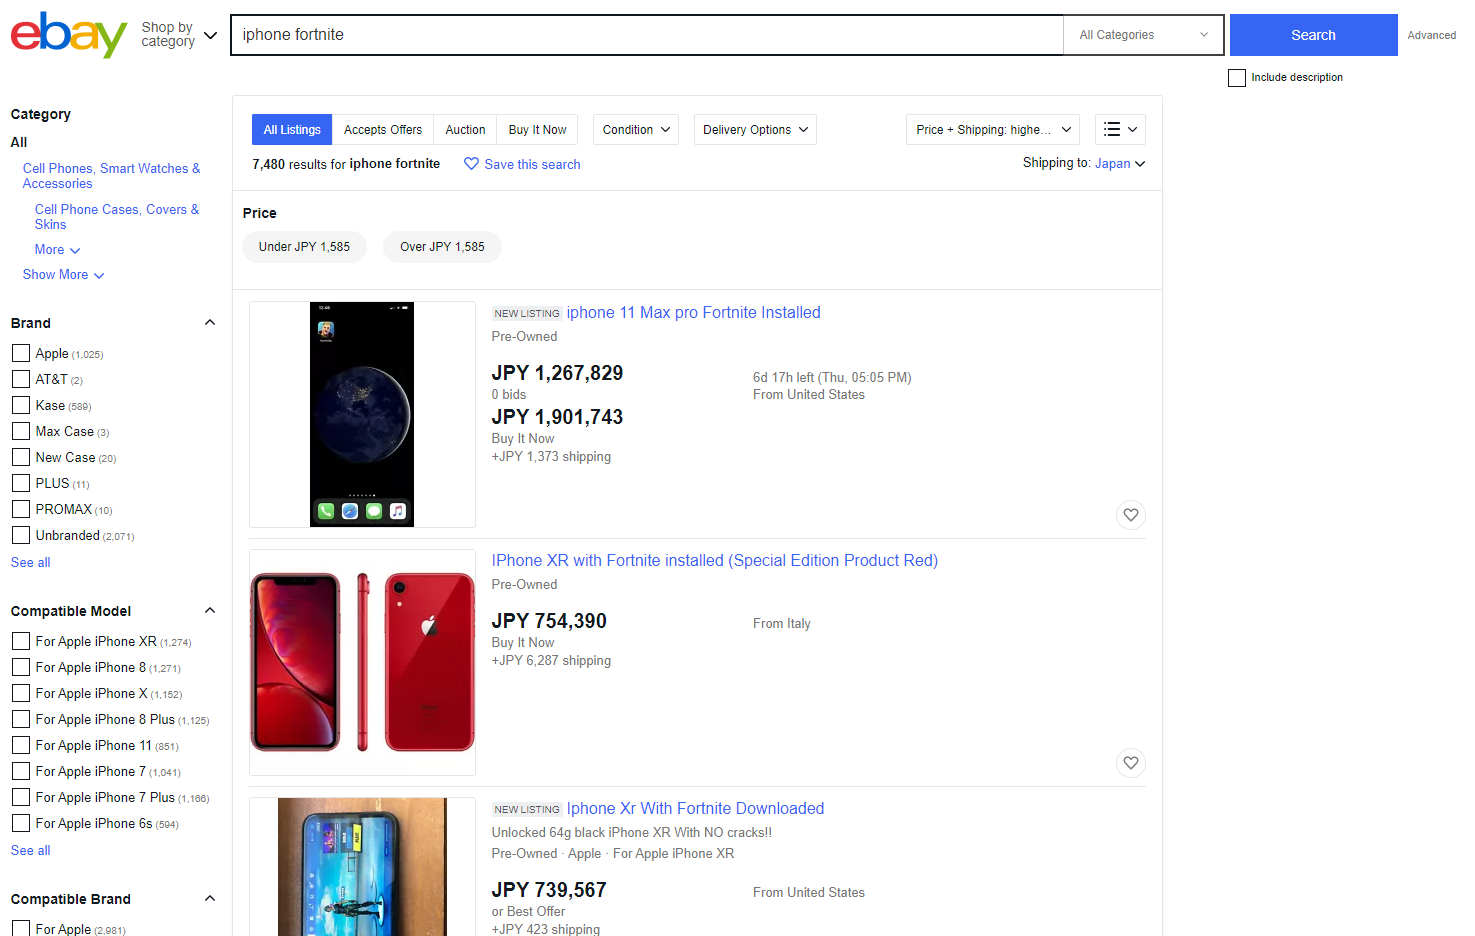This screenshot has height=936, width=1475.
Task: Click the Save this search heart icon
Action: (471, 164)
